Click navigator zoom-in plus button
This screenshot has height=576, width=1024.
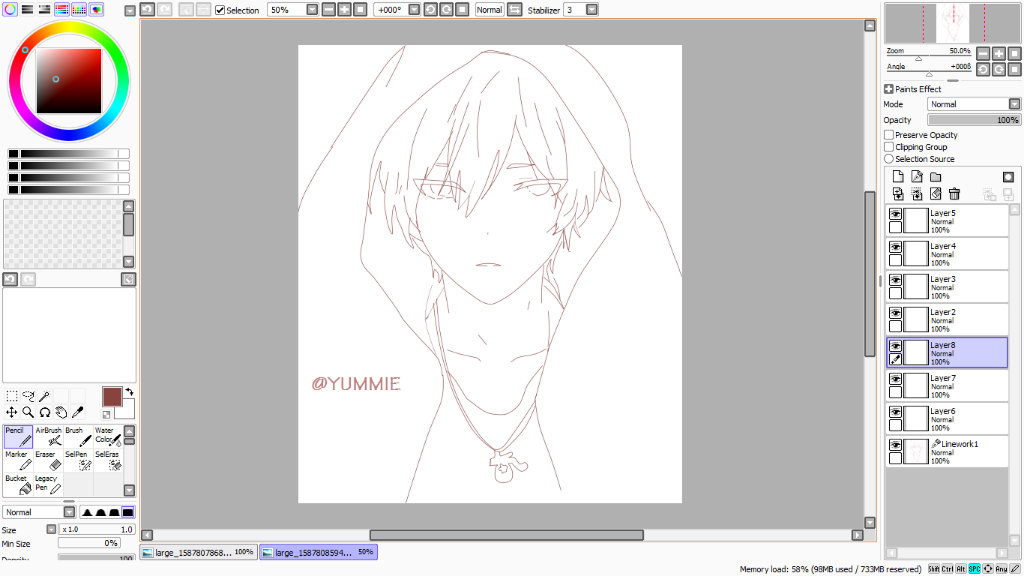click(x=999, y=54)
